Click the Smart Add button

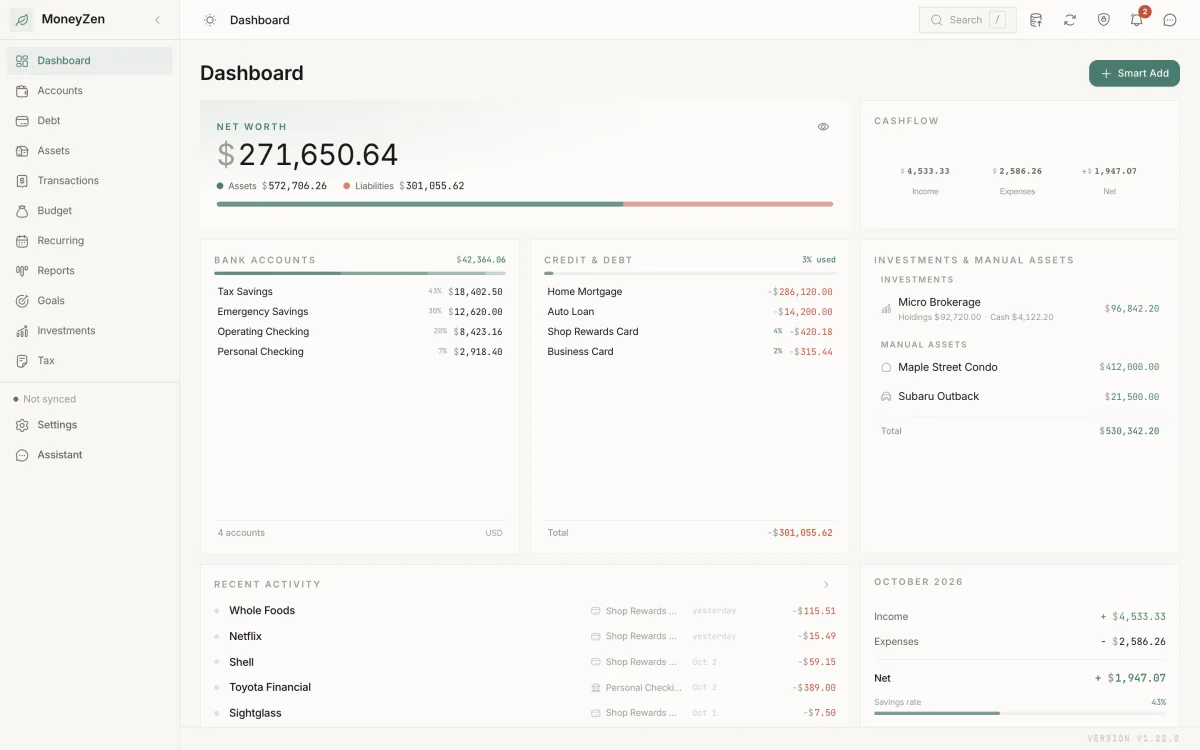click(x=1134, y=73)
